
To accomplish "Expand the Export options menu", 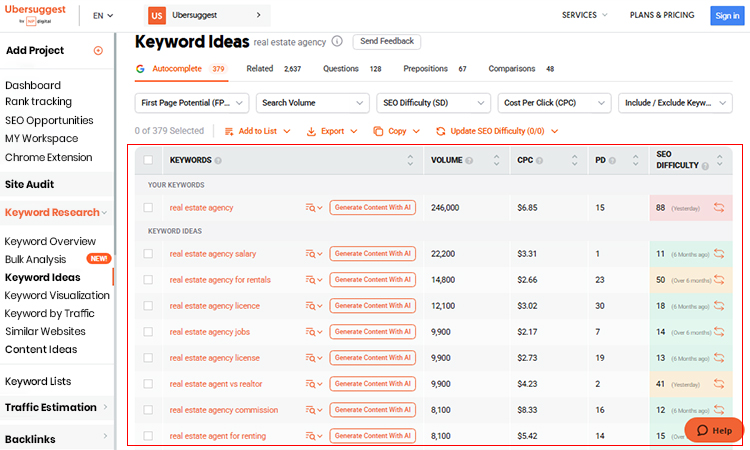I will (332, 131).
